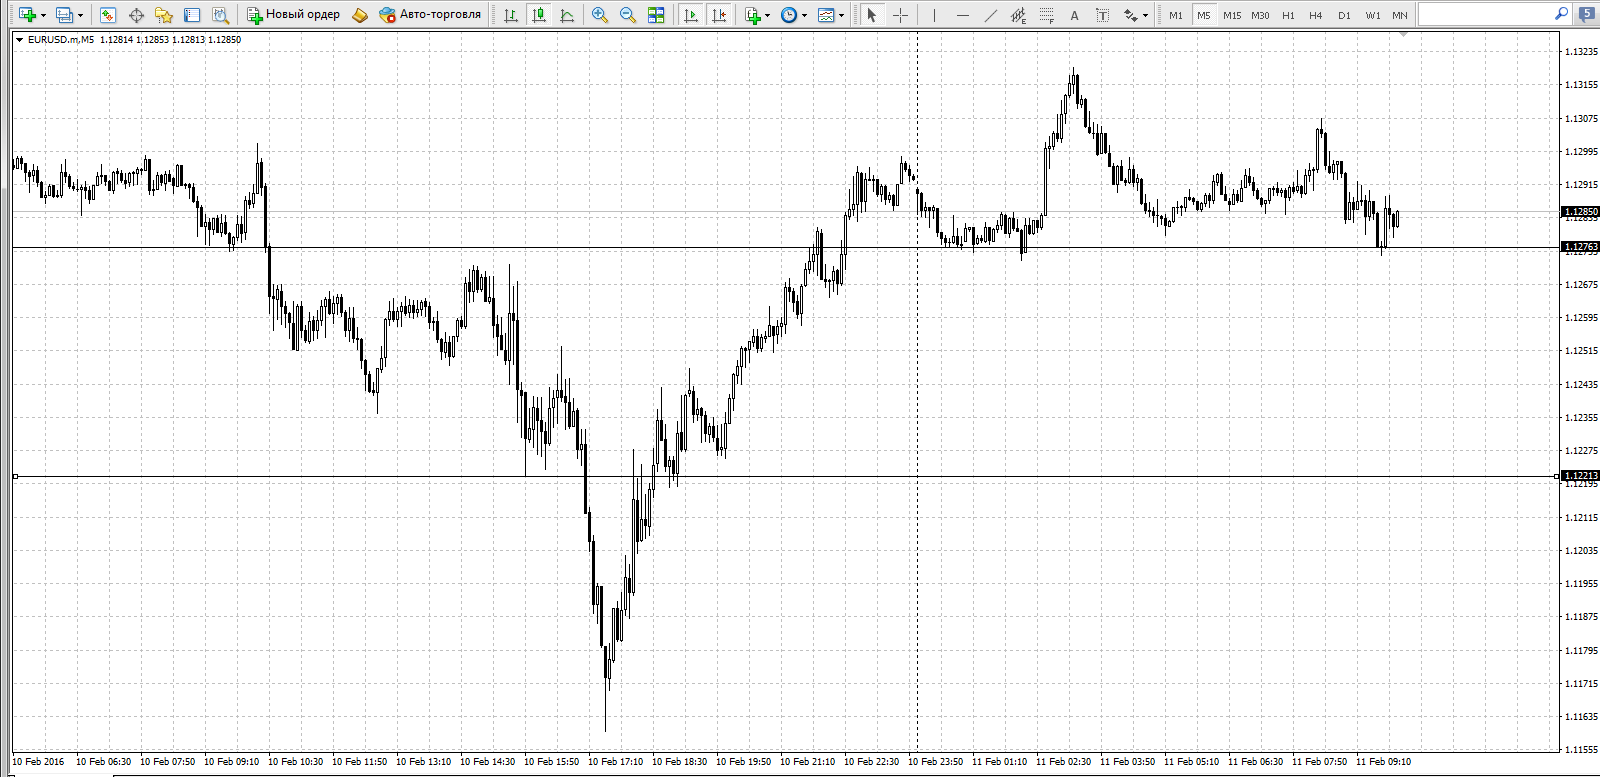Select the Trendline drawing tool
This screenshot has width=1600, height=777.
(x=990, y=15)
